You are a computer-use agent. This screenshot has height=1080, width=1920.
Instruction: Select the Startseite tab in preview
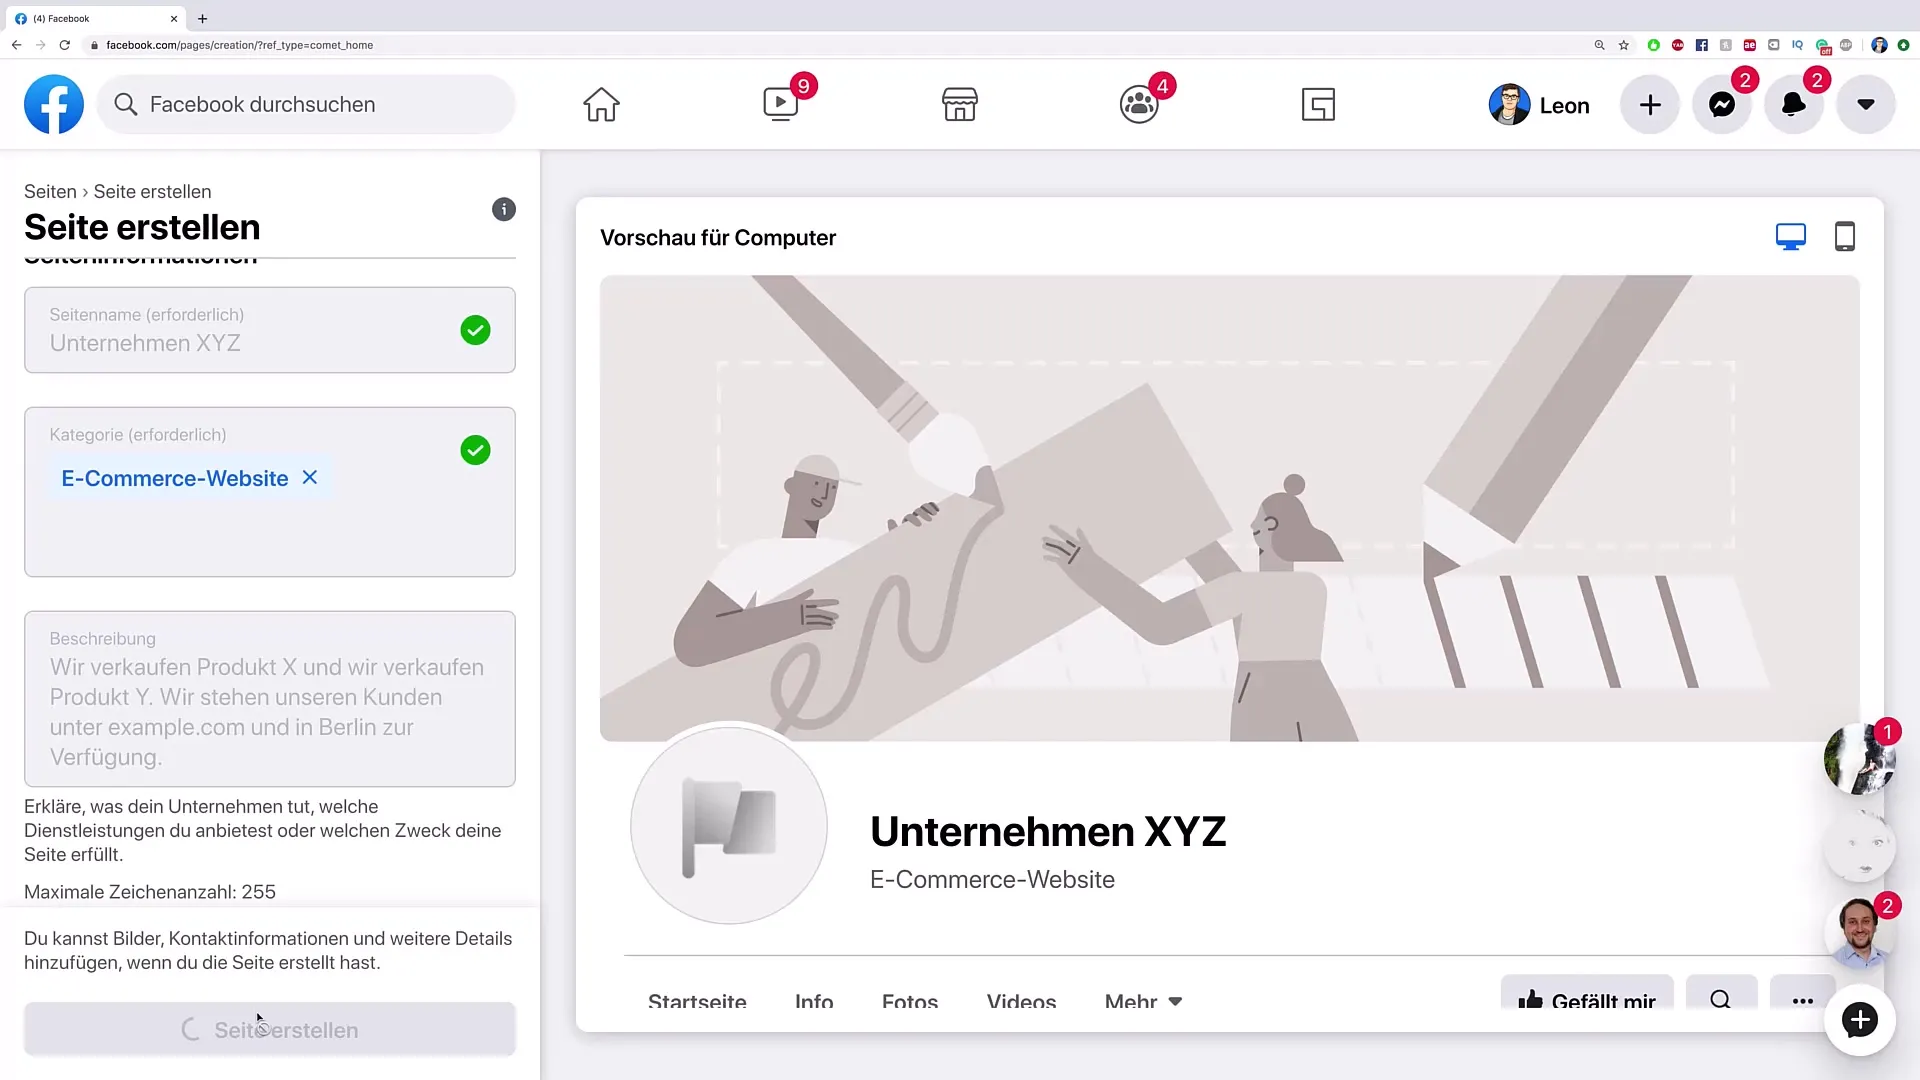pos(698,1001)
